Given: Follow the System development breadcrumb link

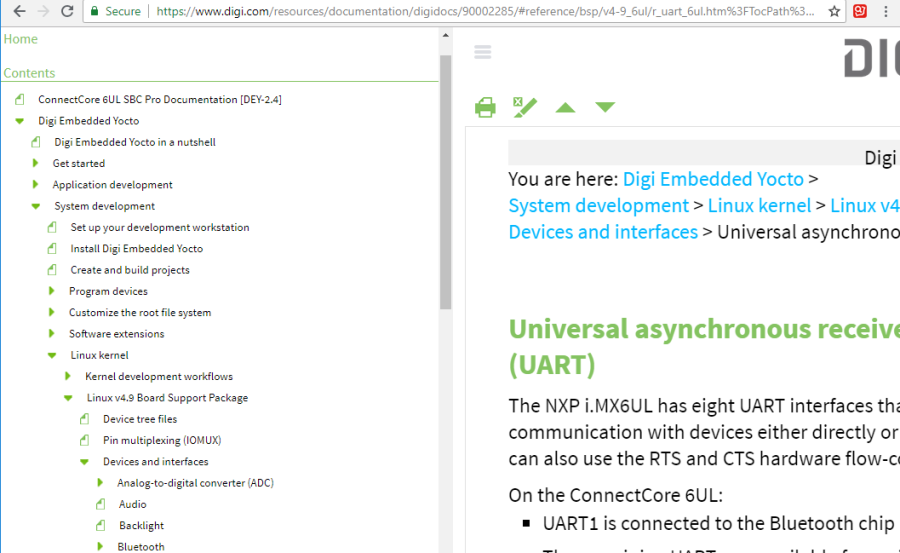Looking at the screenshot, I should [599, 206].
